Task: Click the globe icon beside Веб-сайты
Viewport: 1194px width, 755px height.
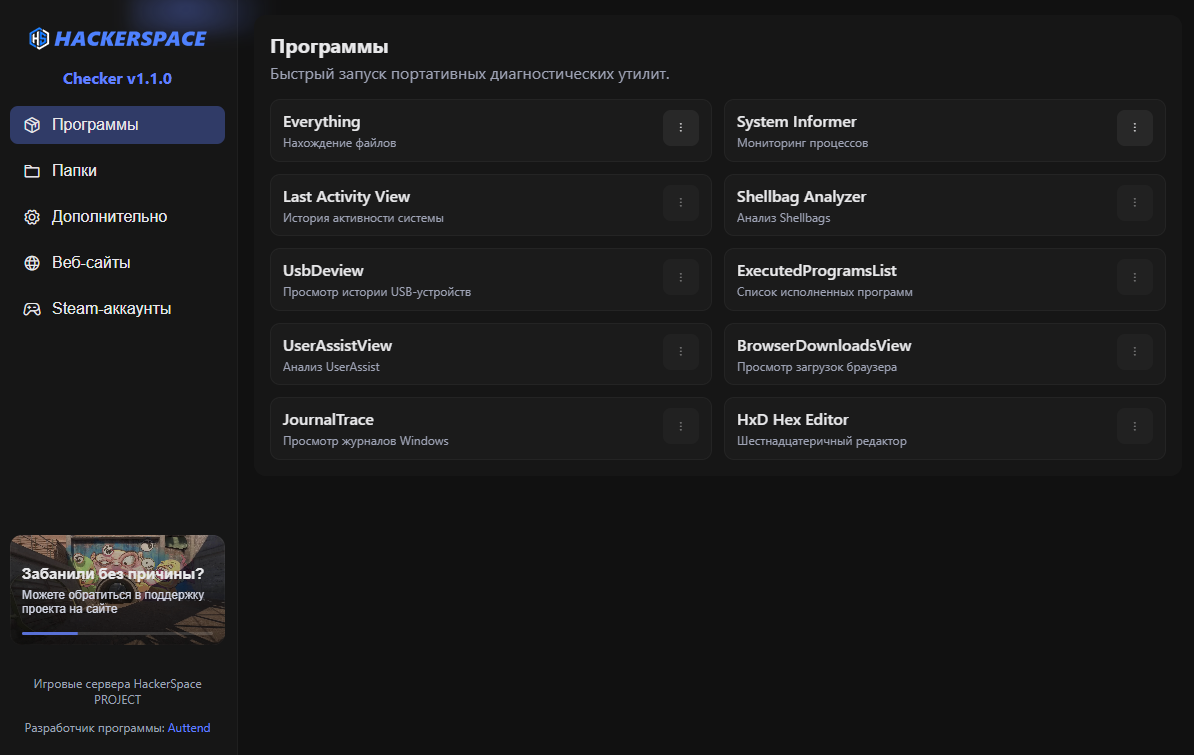Action: [32, 263]
